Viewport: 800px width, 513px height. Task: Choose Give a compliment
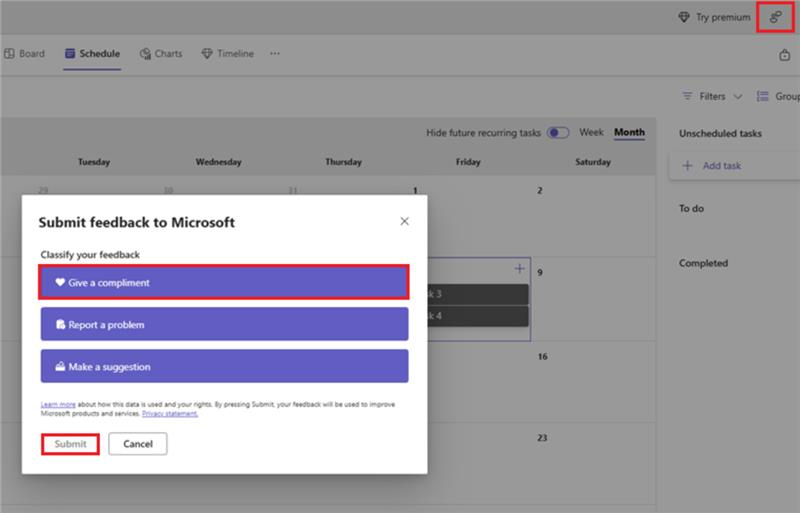click(x=224, y=282)
